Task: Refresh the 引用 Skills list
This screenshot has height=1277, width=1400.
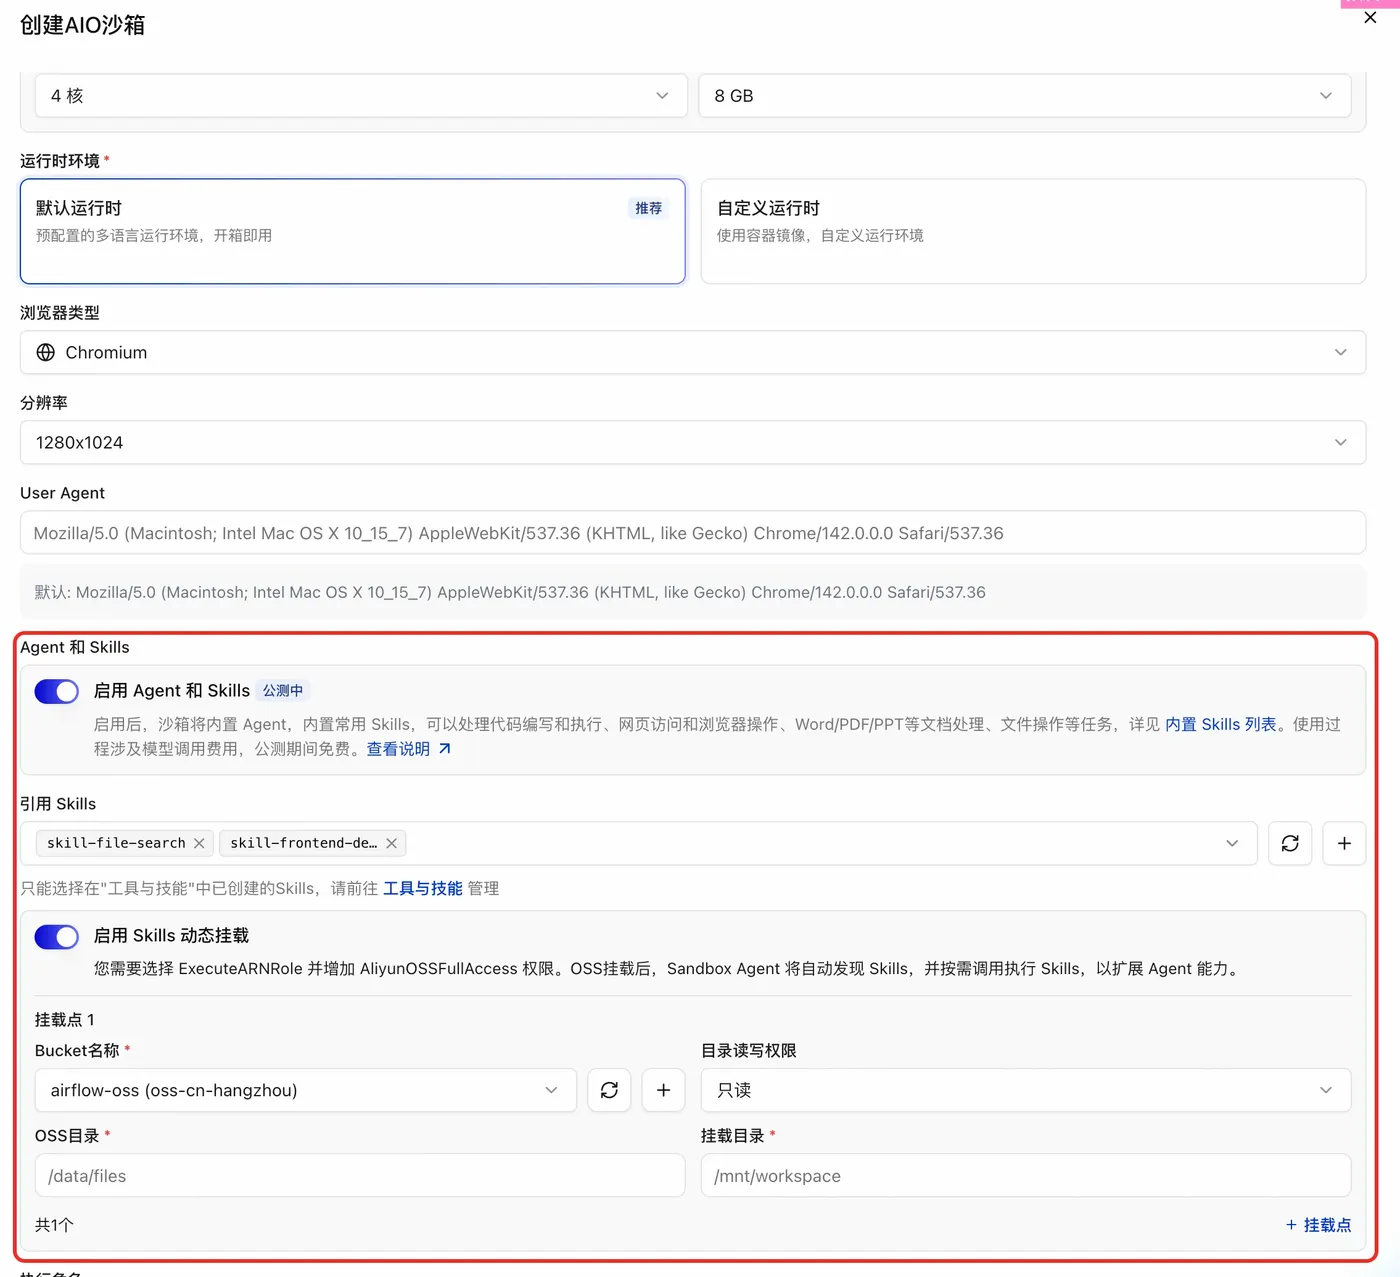Action: [1290, 844]
